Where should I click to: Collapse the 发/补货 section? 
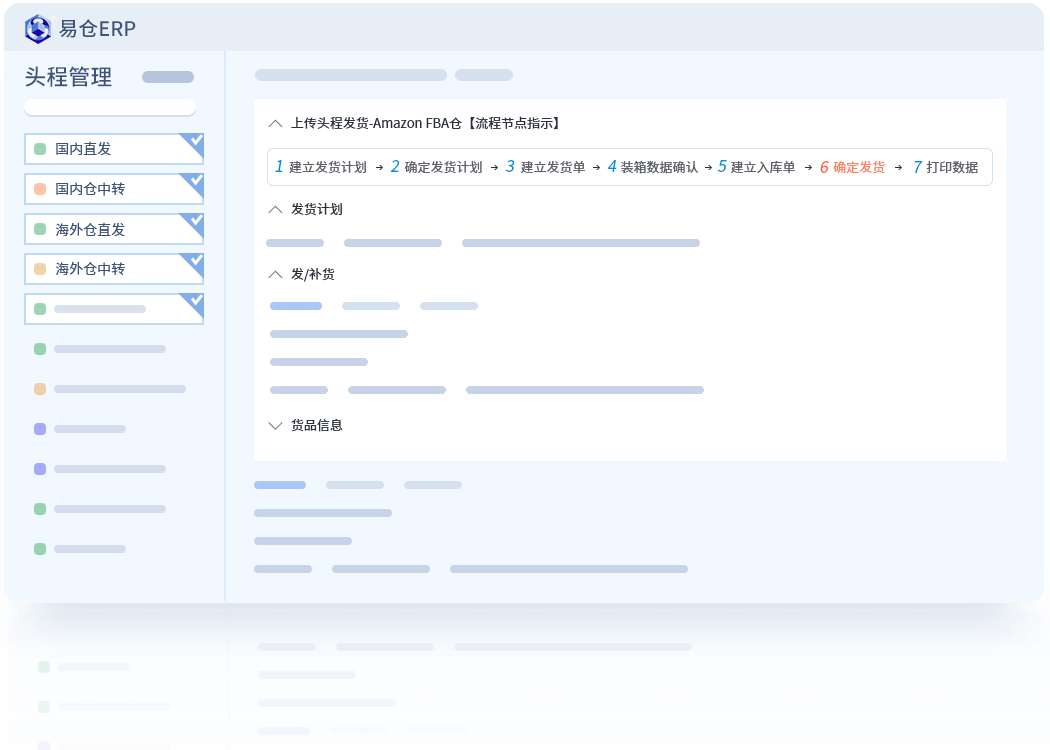pyautogui.click(x=275, y=275)
